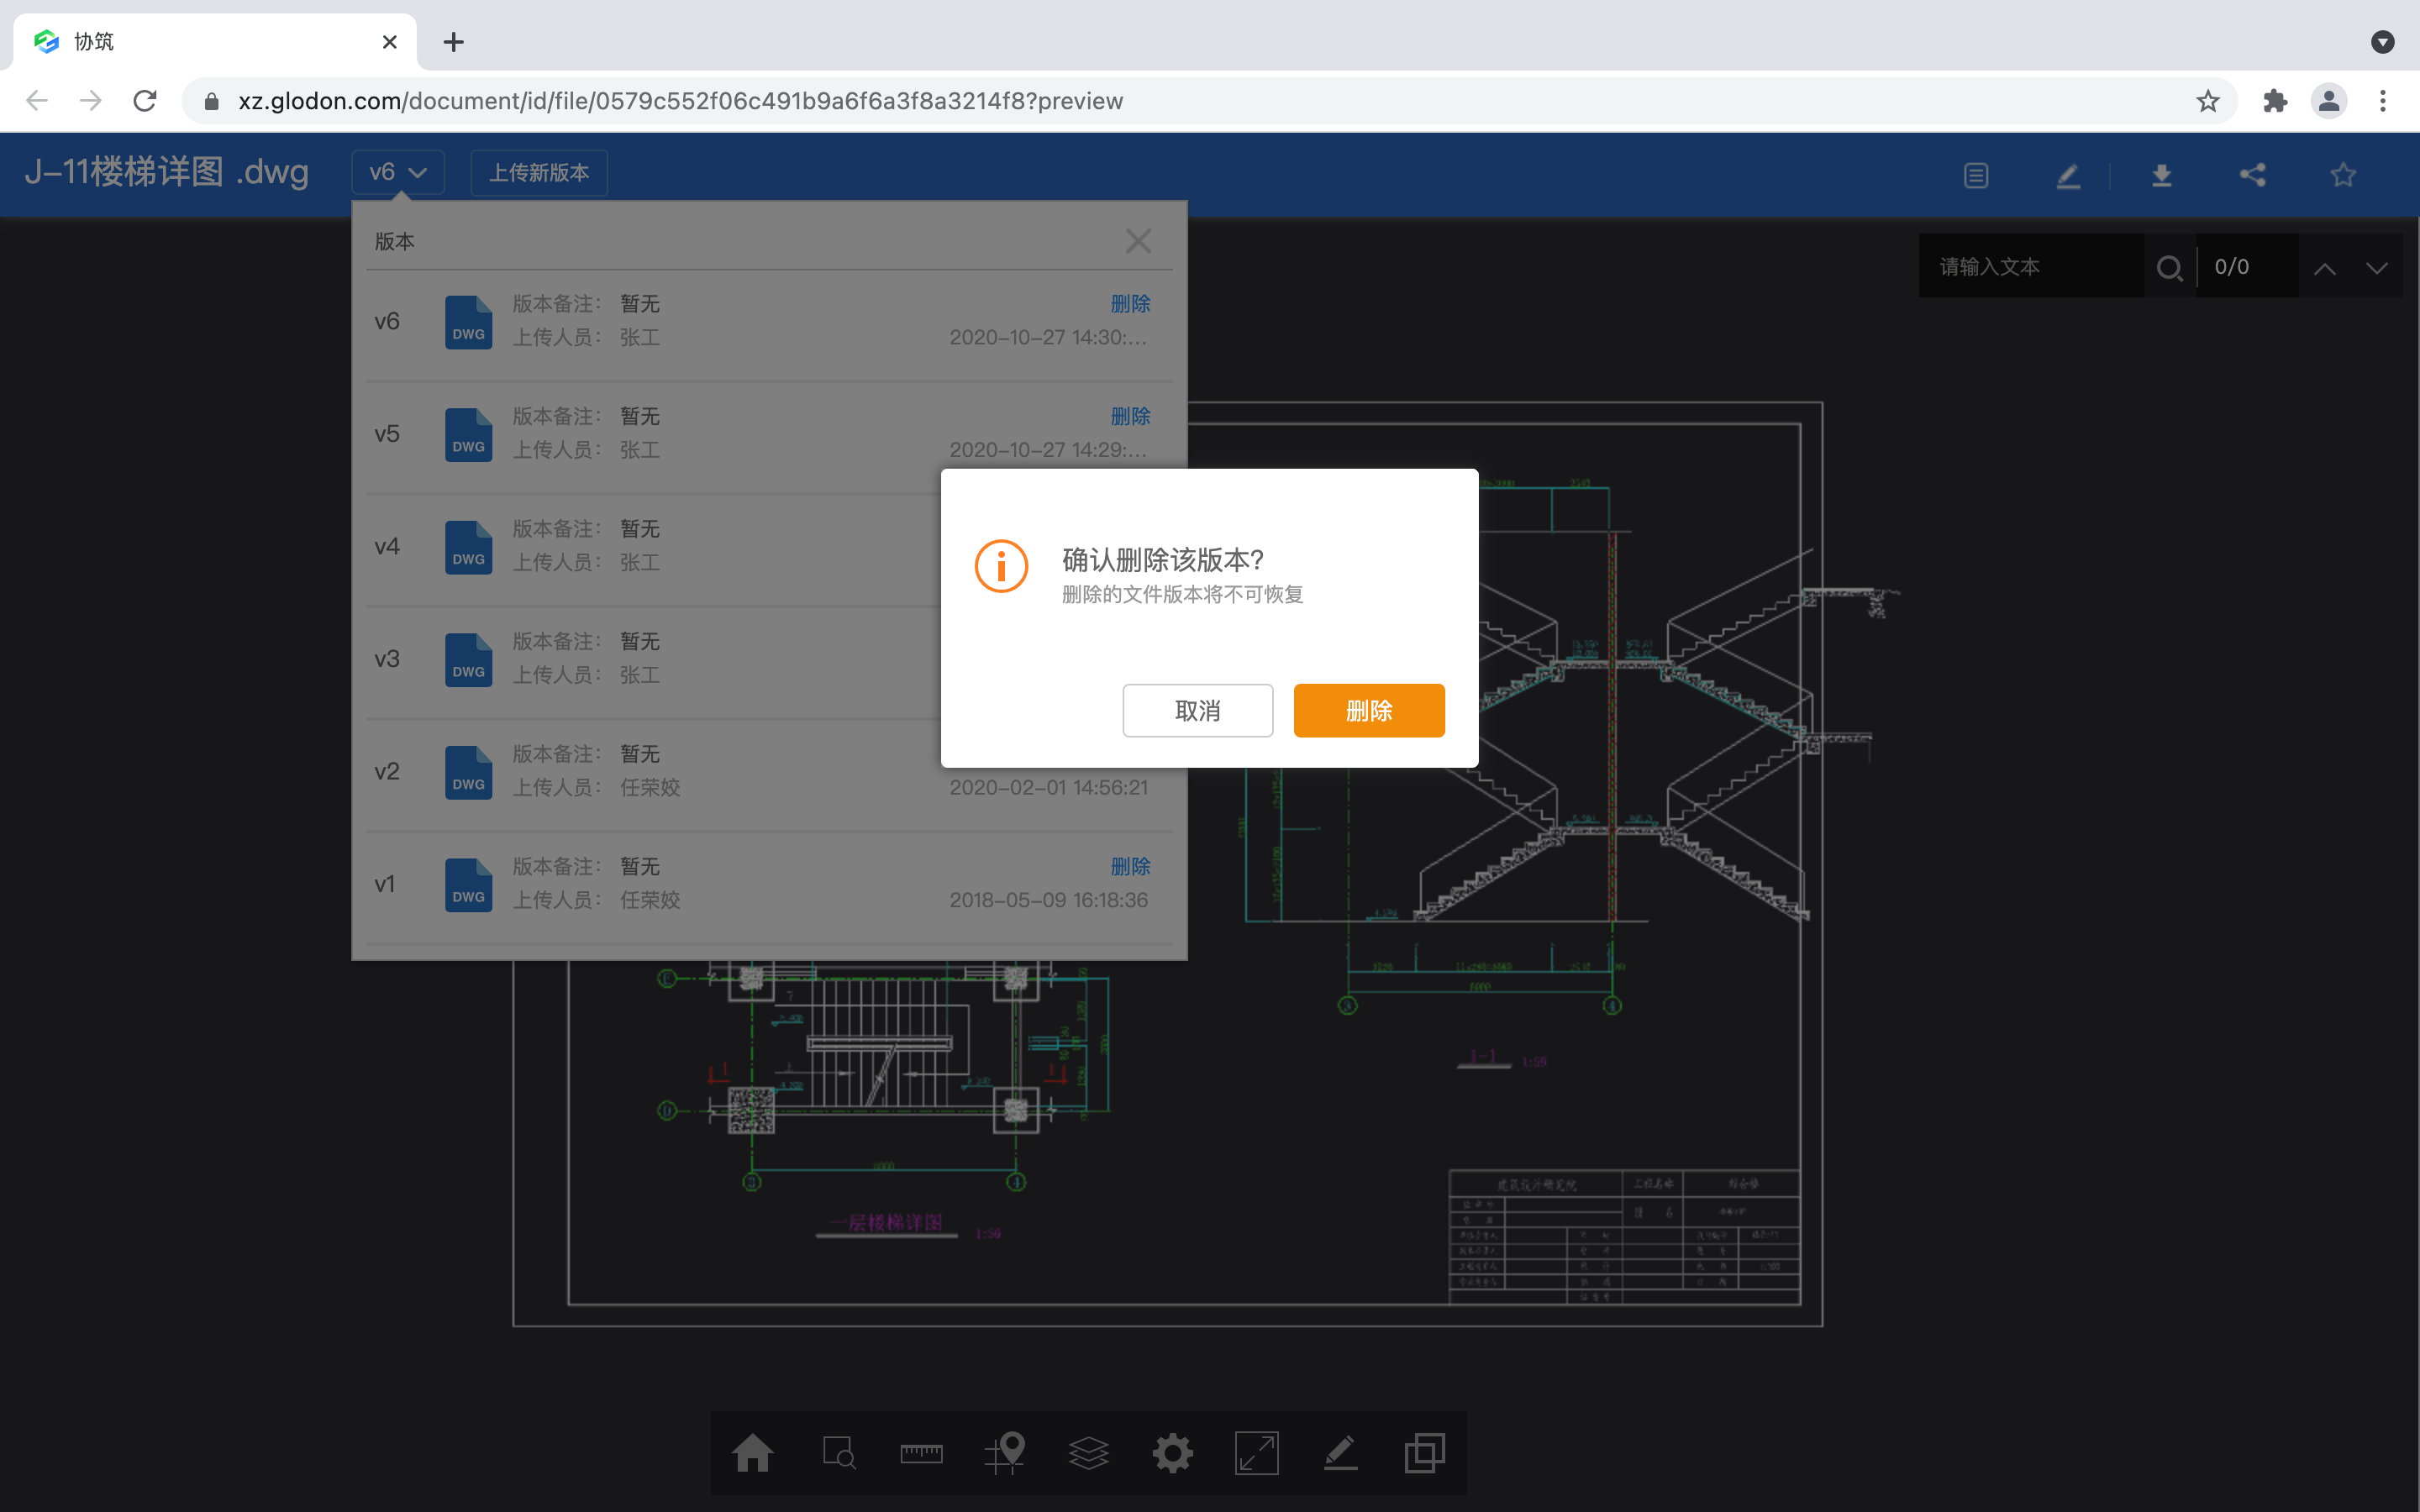Viewport: 2420px width, 1512px height.
Task: Open the layers stack tool
Action: coord(1088,1452)
